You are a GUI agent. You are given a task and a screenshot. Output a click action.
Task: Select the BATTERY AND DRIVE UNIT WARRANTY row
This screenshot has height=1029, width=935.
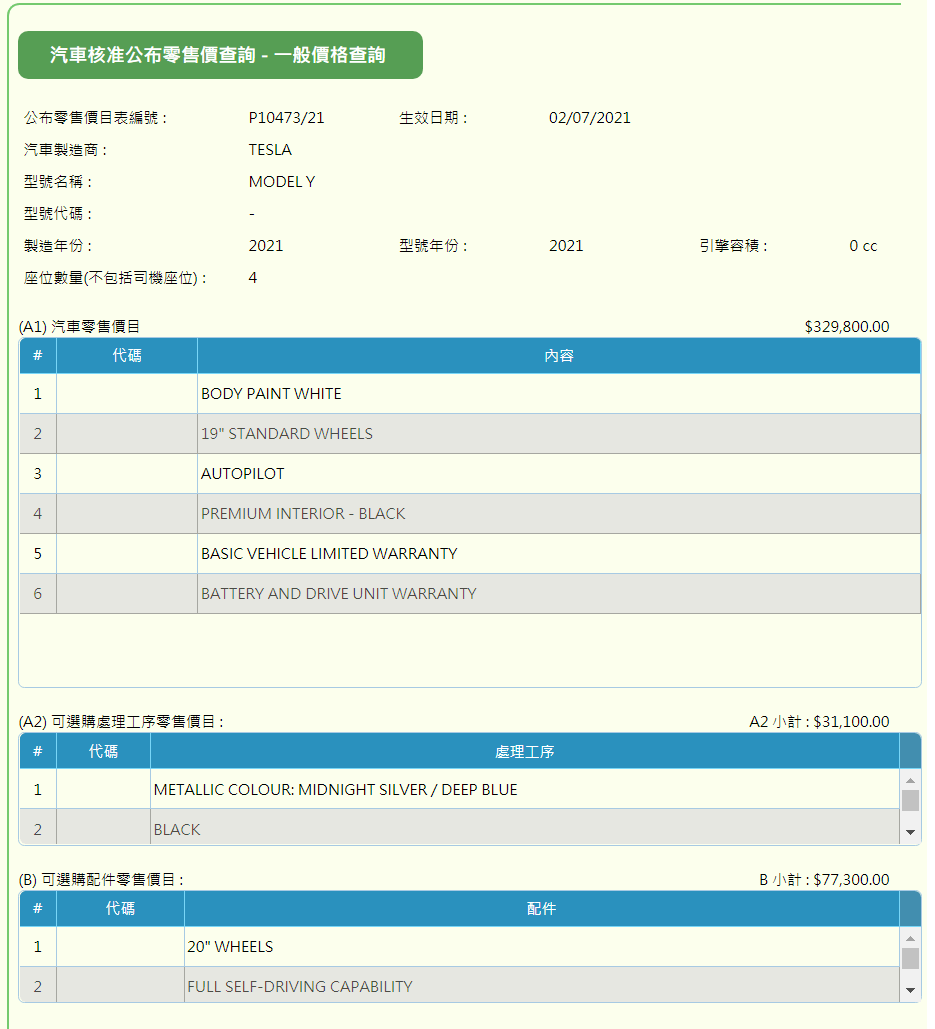click(470, 594)
